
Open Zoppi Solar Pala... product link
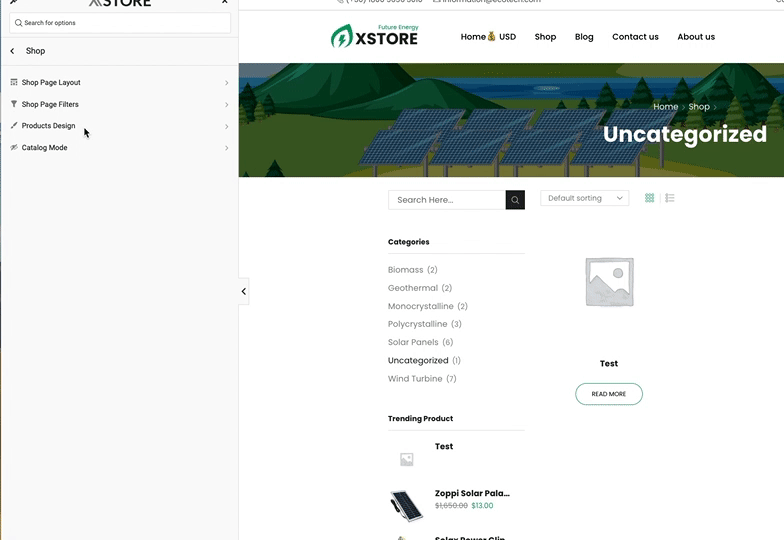472,493
